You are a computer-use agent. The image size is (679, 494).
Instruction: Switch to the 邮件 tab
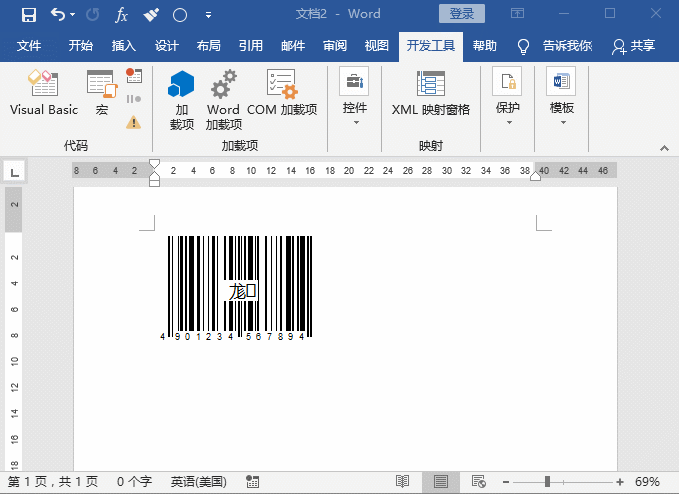pyautogui.click(x=293, y=45)
